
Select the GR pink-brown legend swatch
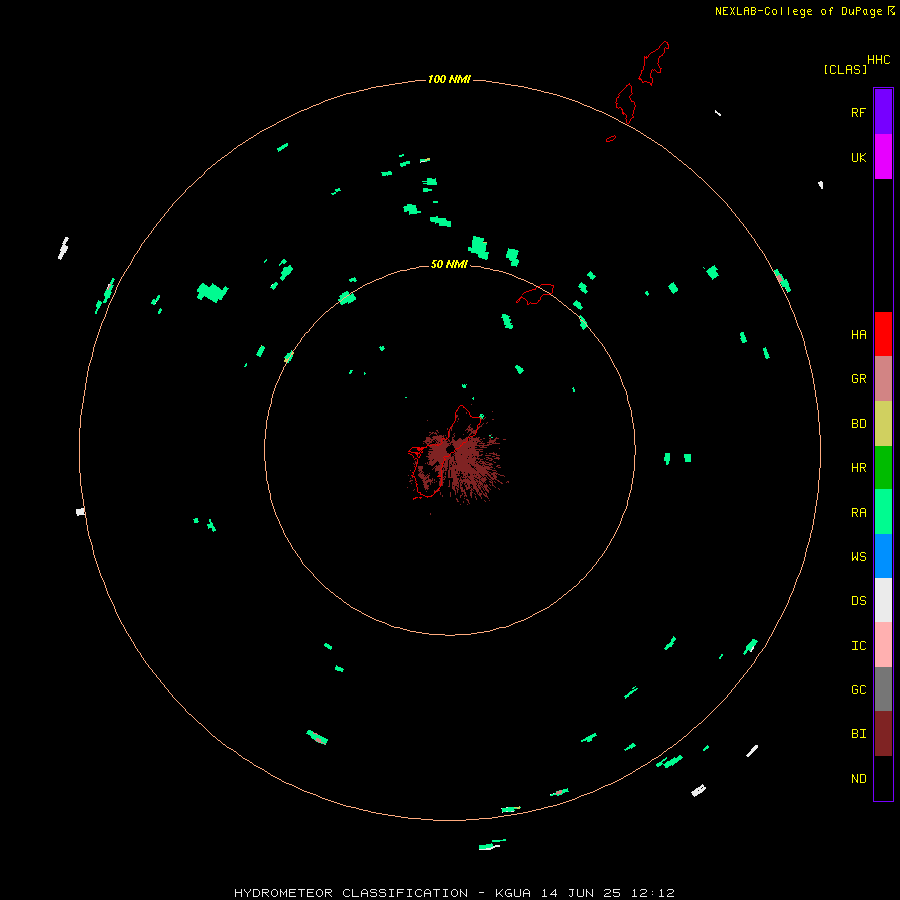click(x=883, y=379)
